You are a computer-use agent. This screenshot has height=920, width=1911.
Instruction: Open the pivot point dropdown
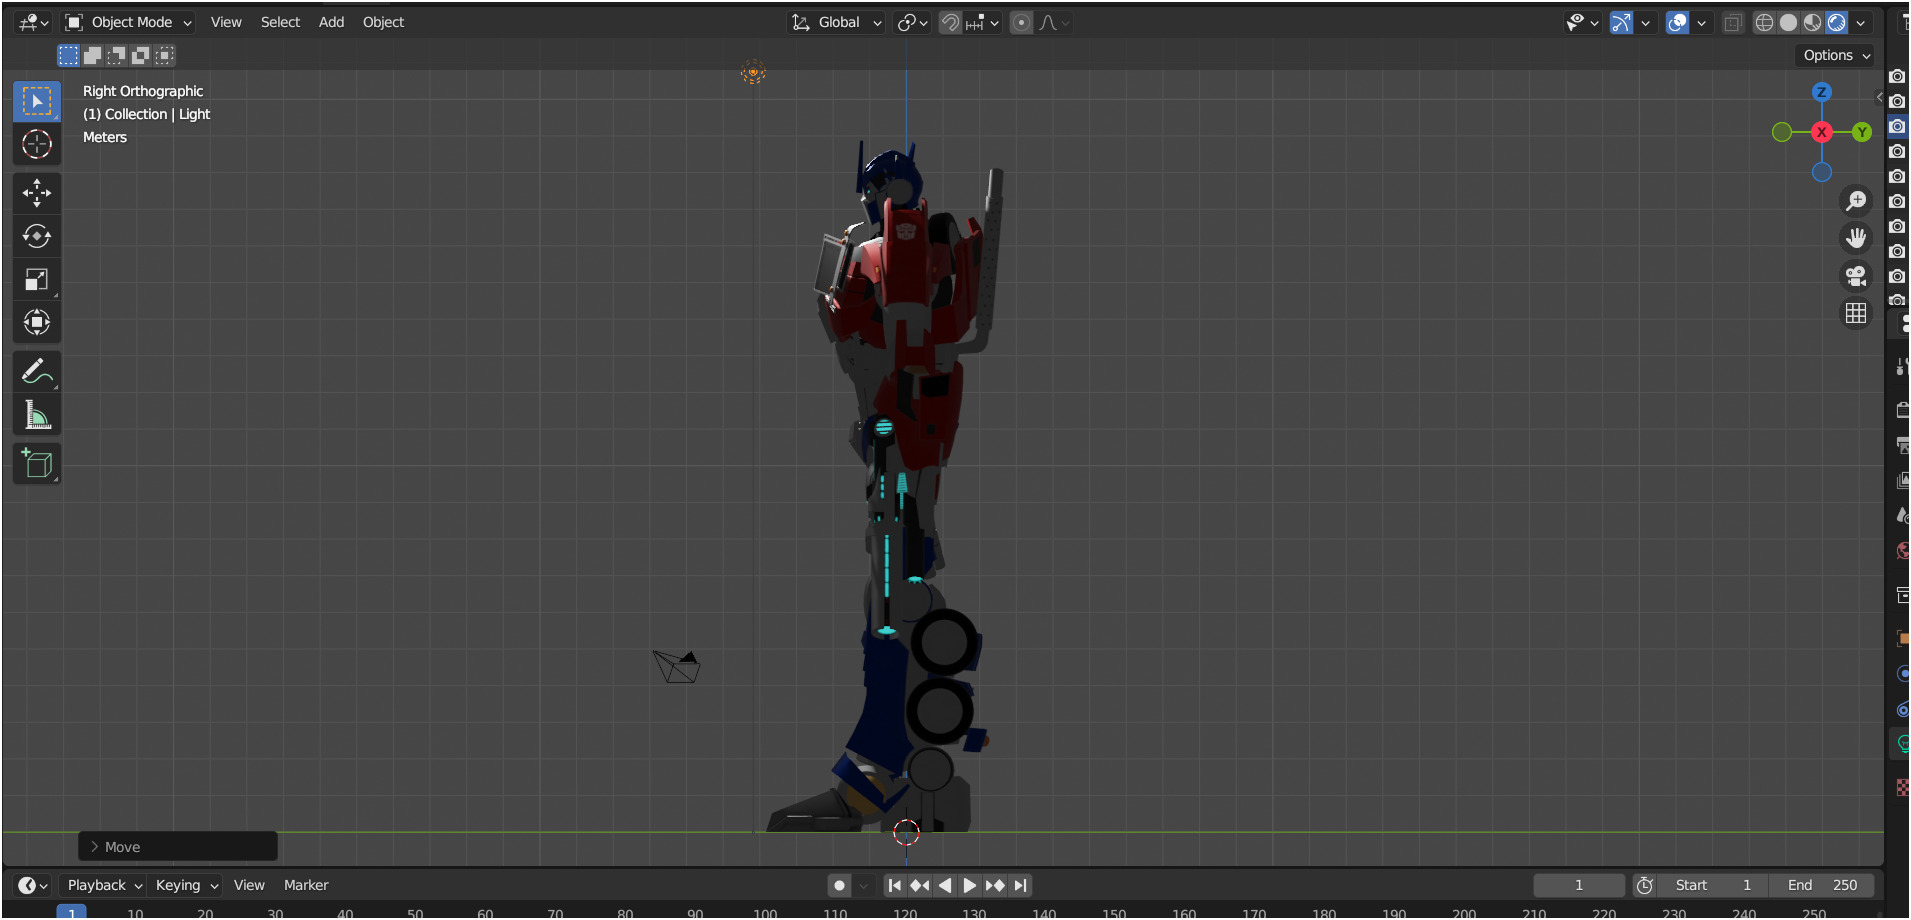point(913,22)
